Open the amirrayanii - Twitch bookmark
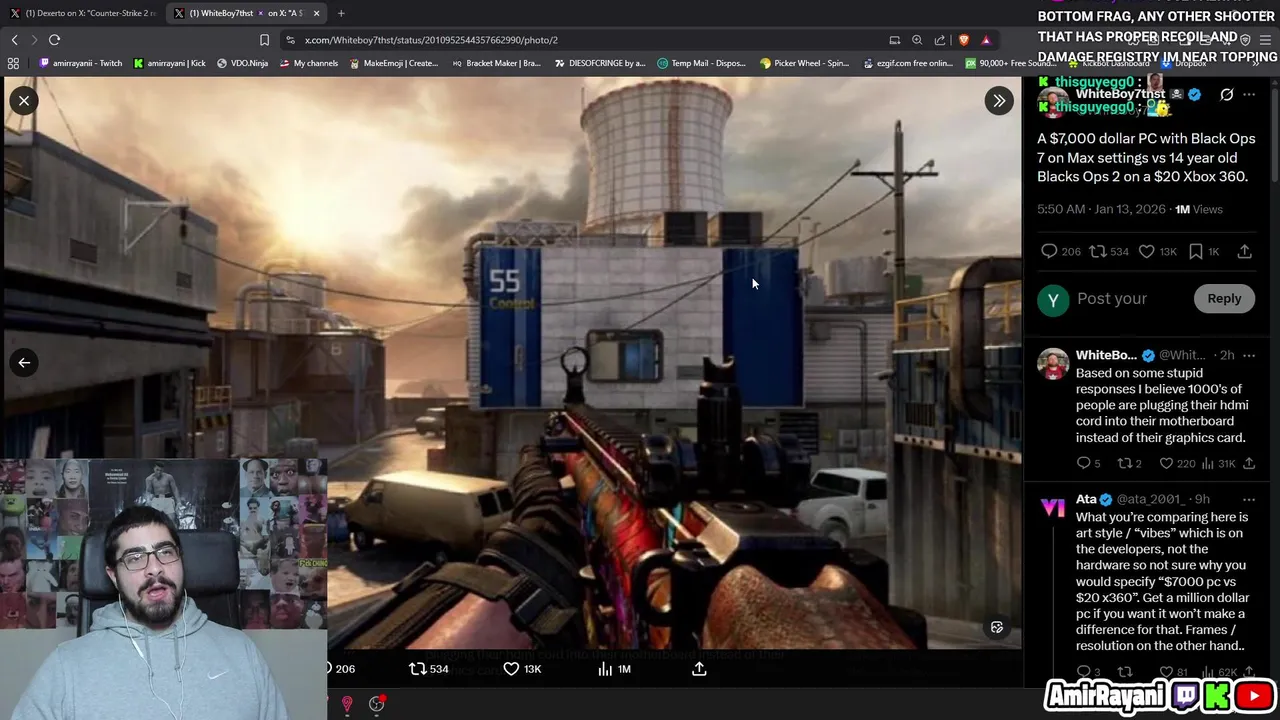 (81, 63)
